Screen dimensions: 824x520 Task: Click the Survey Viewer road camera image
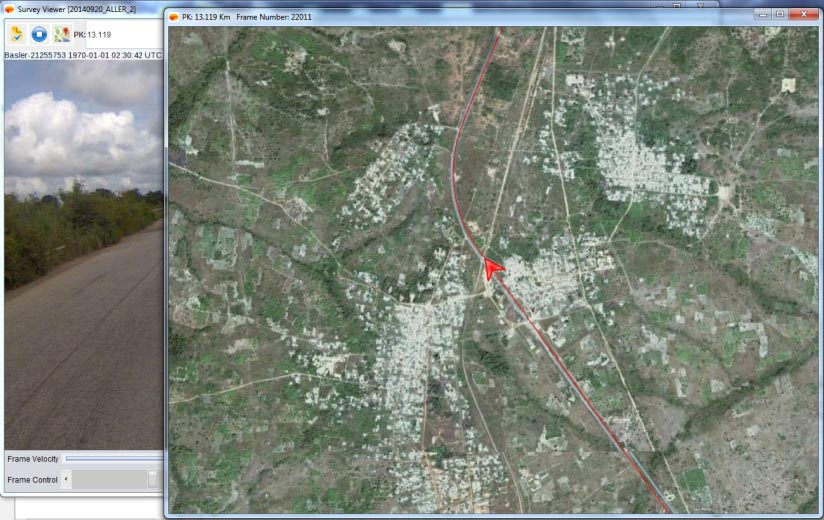tap(84, 255)
